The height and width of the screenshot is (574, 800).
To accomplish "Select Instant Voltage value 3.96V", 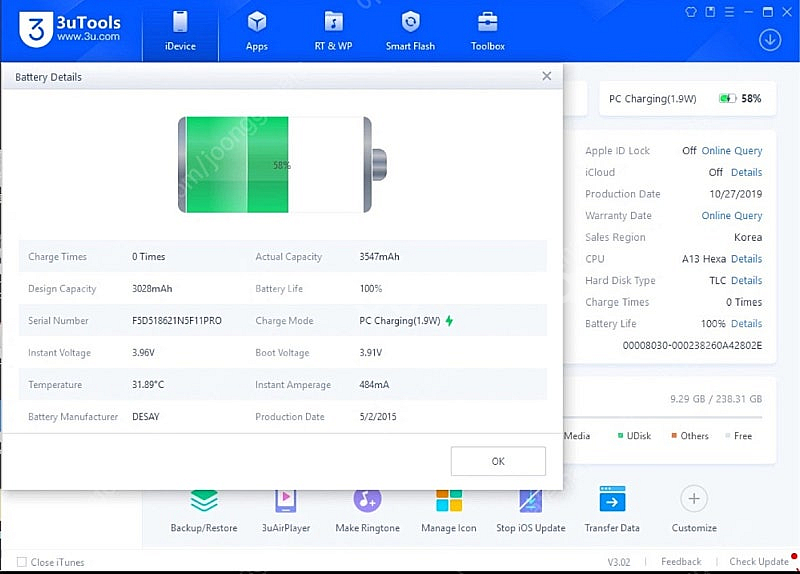I will pos(143,353).
